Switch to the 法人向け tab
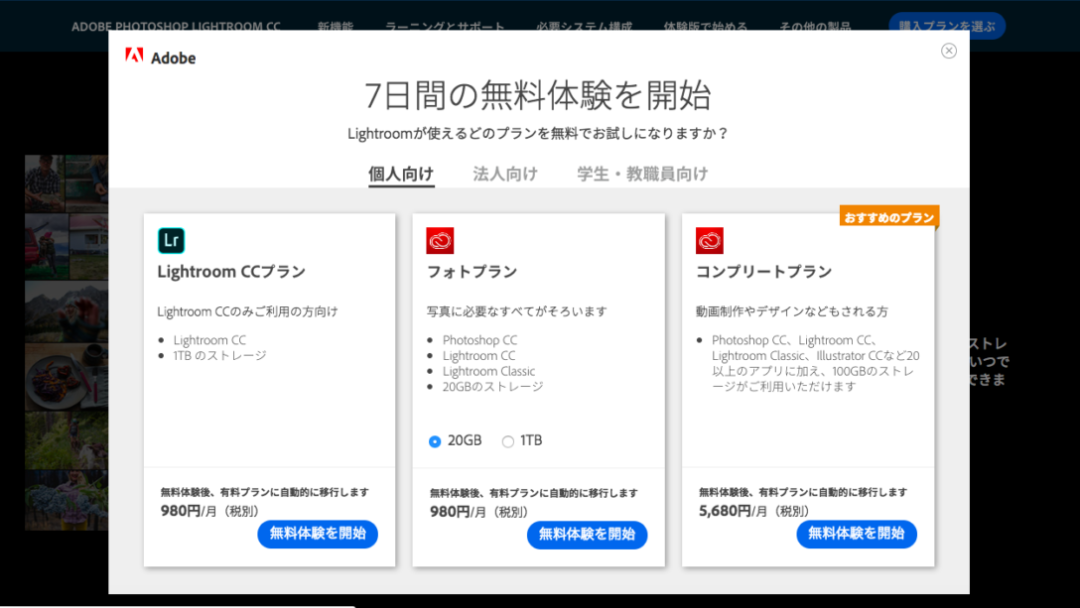This screenshot has width=1080, height=608. 505,174
